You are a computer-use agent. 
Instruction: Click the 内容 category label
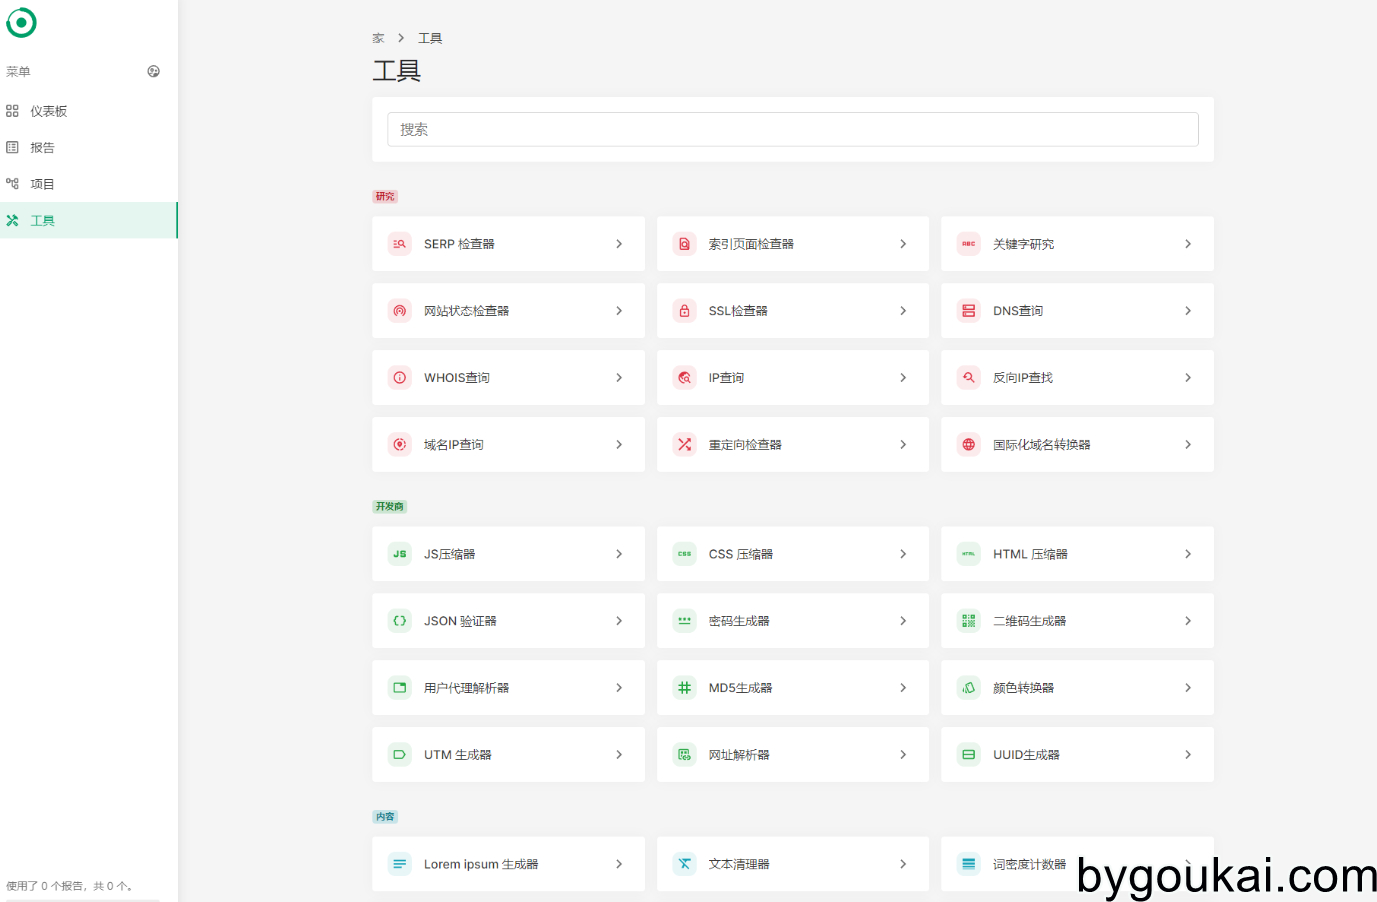[x=385, y=817]
